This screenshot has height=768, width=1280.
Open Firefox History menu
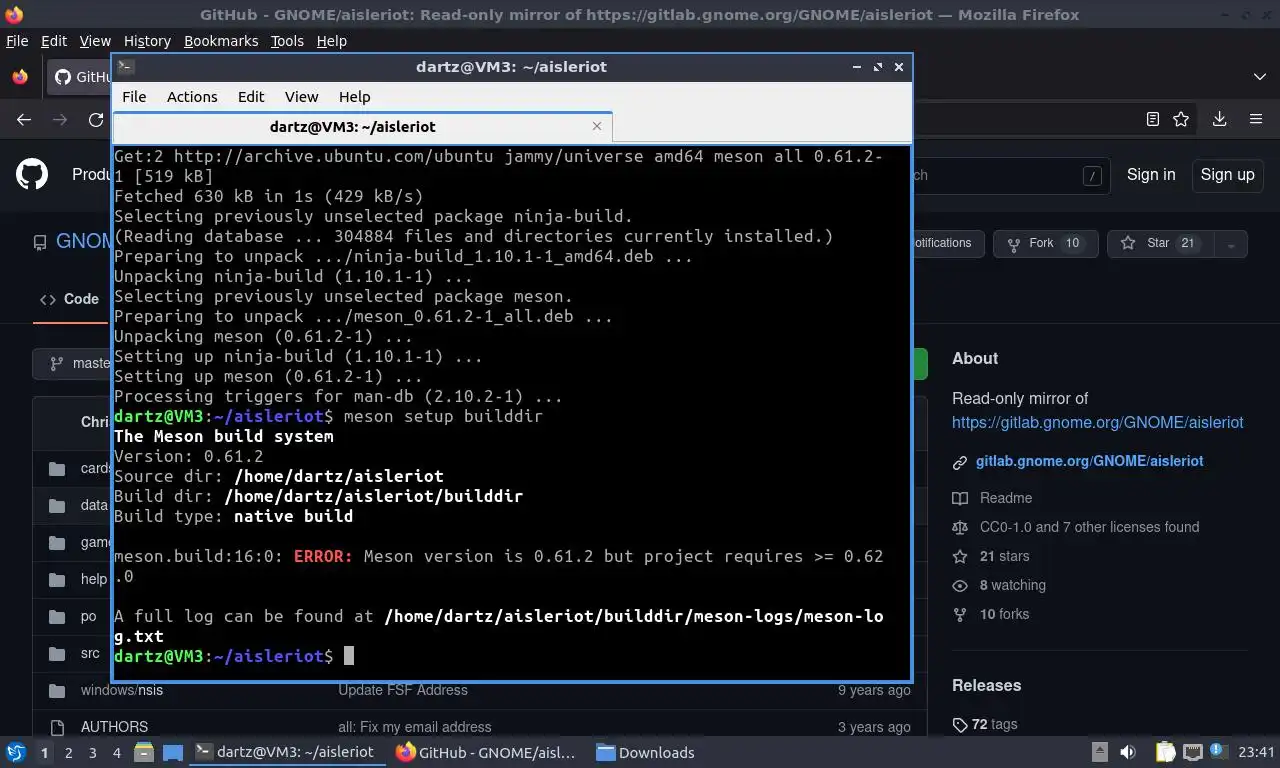click(147, 41)
